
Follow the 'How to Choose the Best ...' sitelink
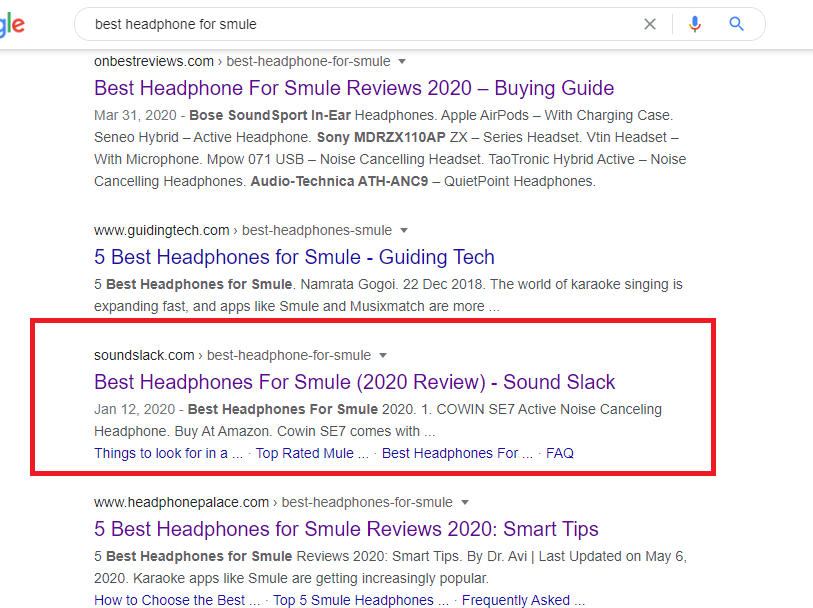[x=177, y=600]
